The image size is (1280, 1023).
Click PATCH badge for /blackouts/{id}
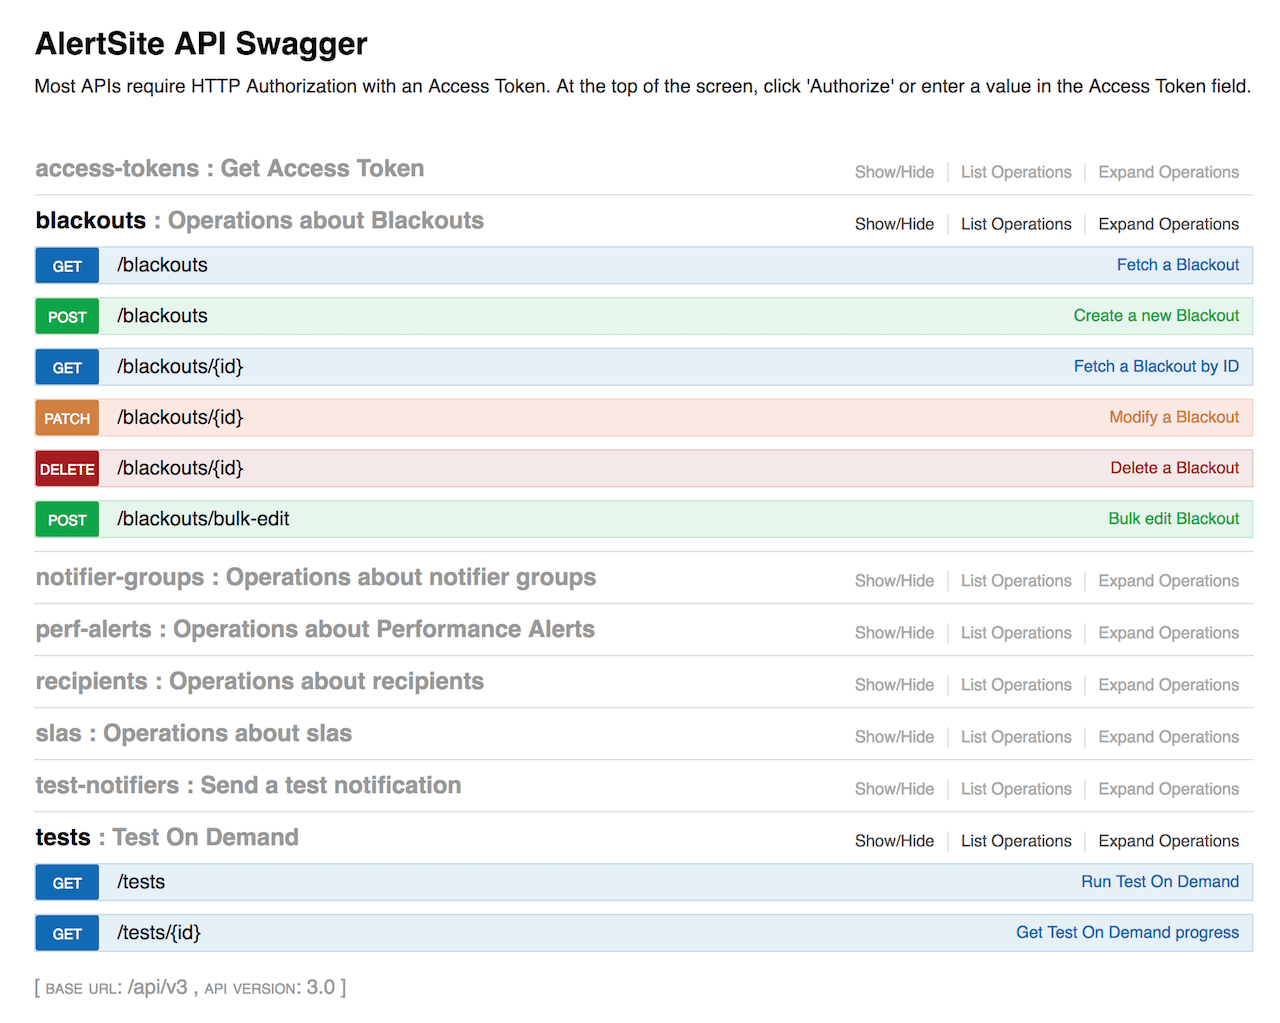[x=67, y=418]
